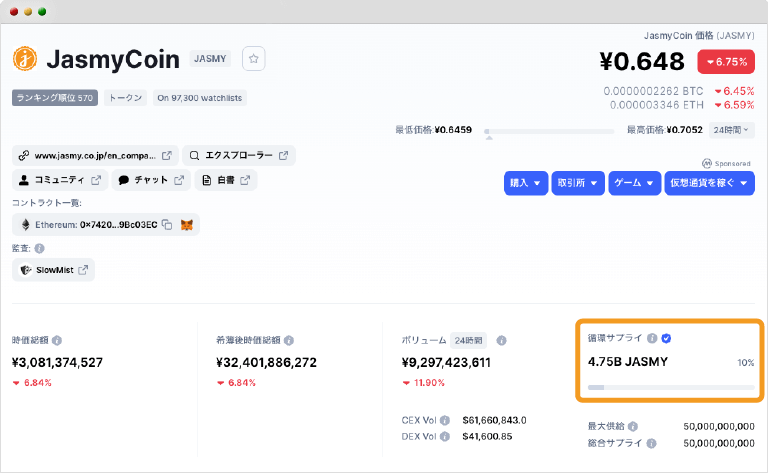Click the JasmyCoin orange logo icon
Screen dimensions: 768x473
pyautogui.click(x=25, y=59)
